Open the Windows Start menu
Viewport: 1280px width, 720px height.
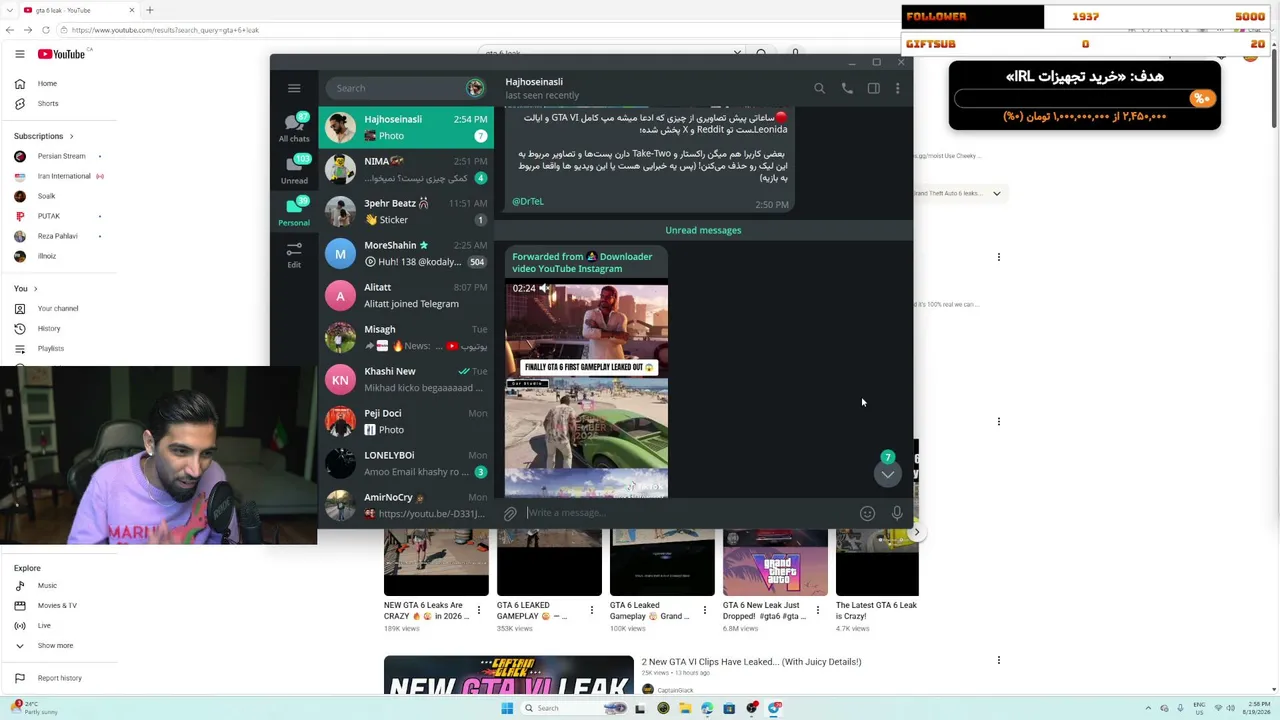pos(507,708)
